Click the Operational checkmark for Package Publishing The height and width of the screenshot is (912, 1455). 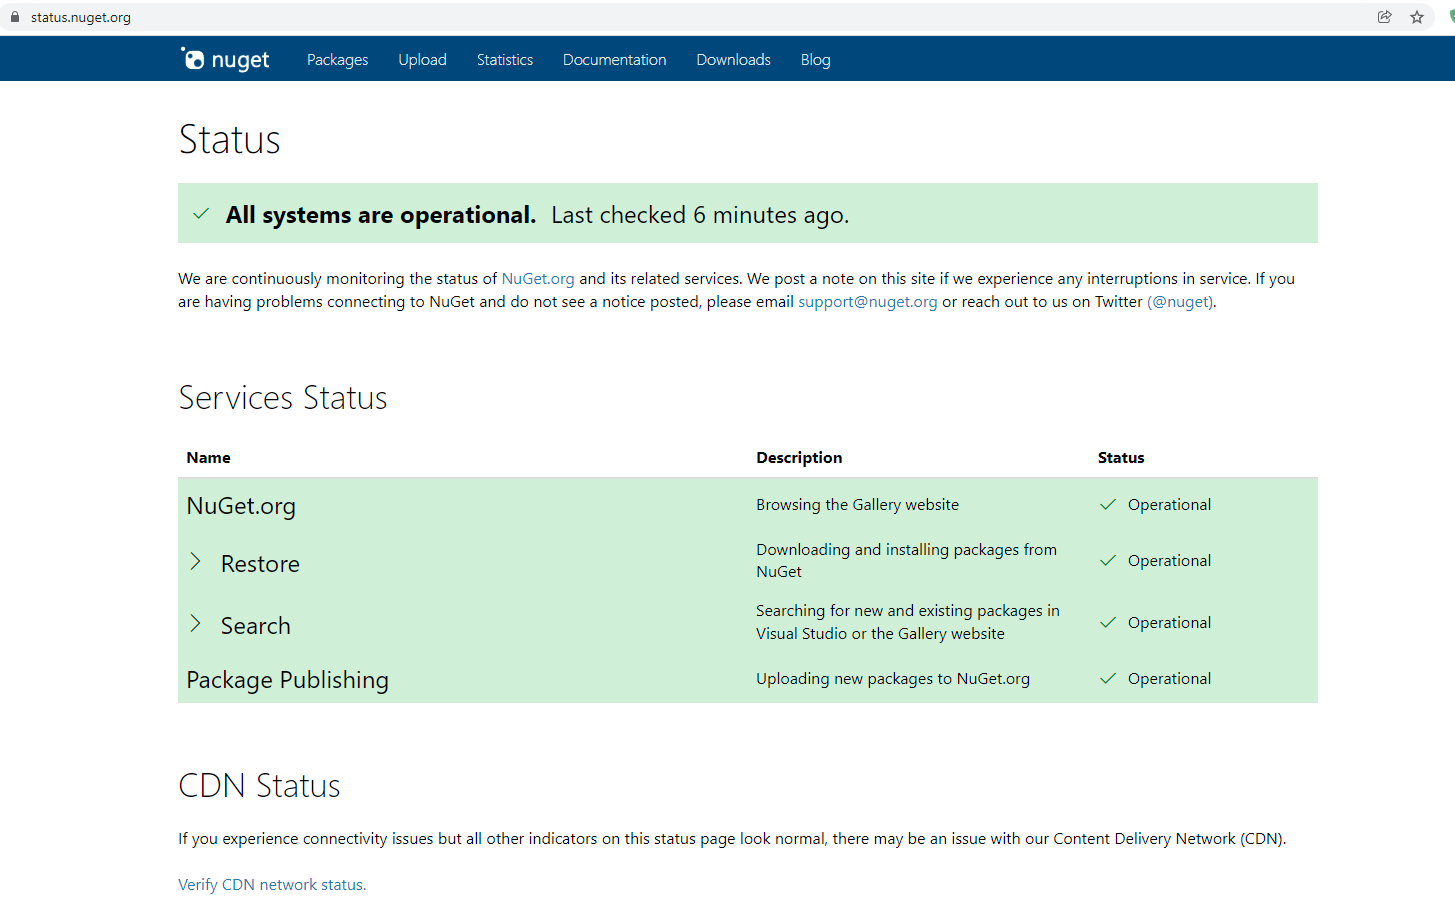[1108, 678]
